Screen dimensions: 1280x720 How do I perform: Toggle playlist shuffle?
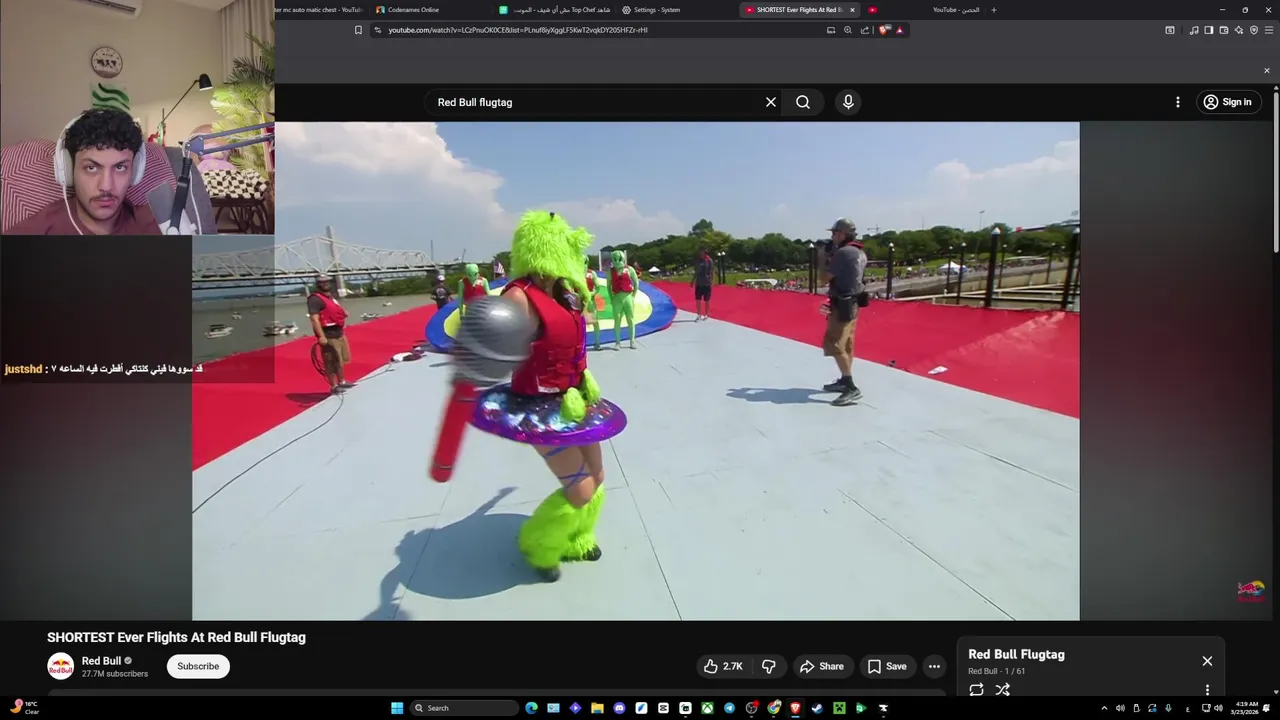(1003, 690)
